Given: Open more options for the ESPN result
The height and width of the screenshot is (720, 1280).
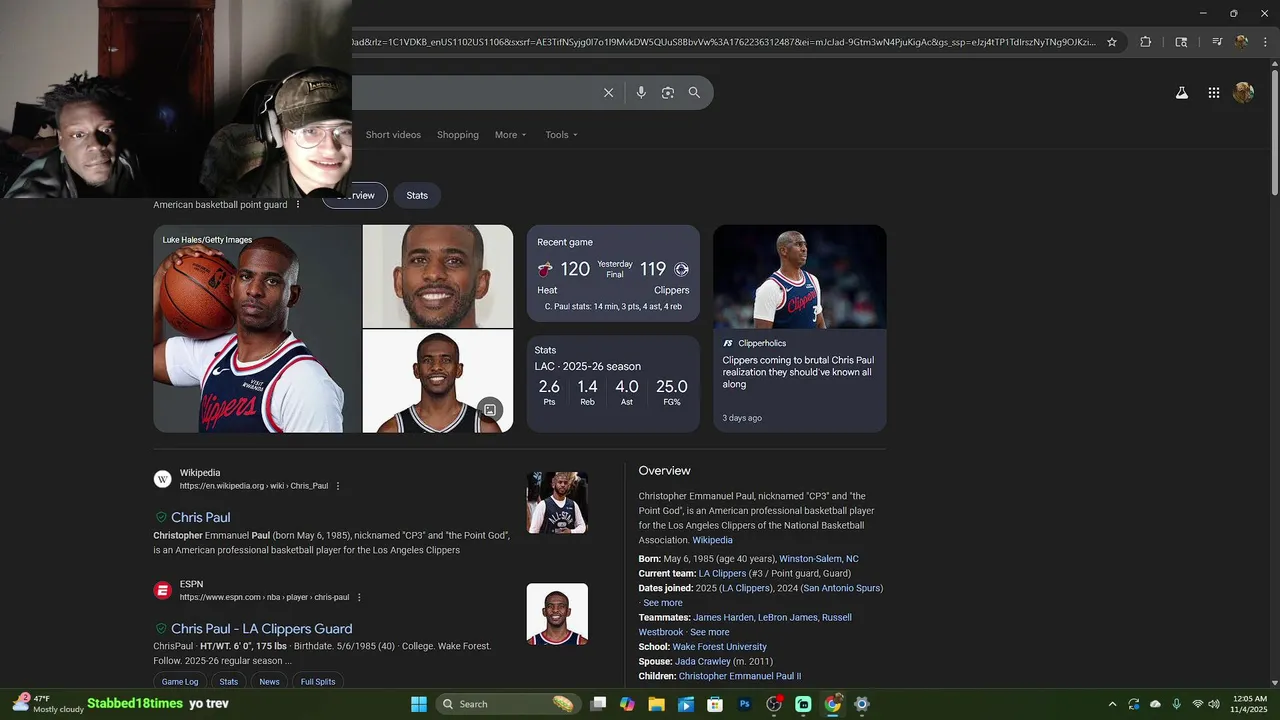Looking at the screenshot, I should [359, 597].
